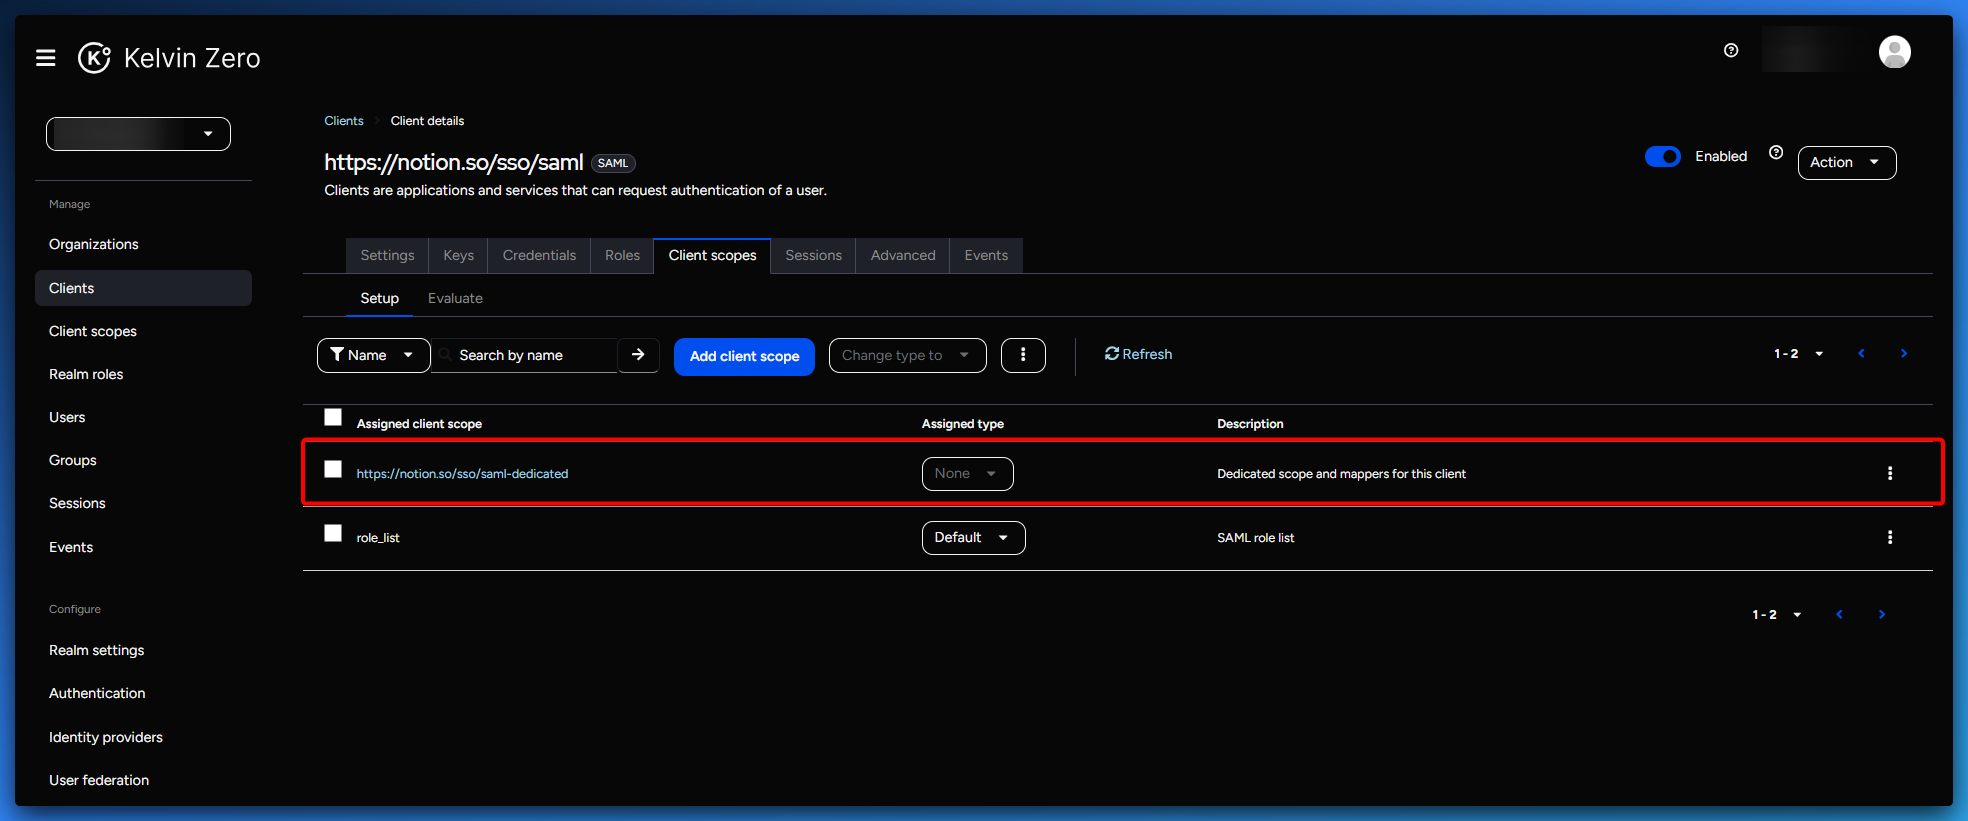Click the Kelvin Zero logo
This screenshot has height=821, width=1968.
click(169, 58)
